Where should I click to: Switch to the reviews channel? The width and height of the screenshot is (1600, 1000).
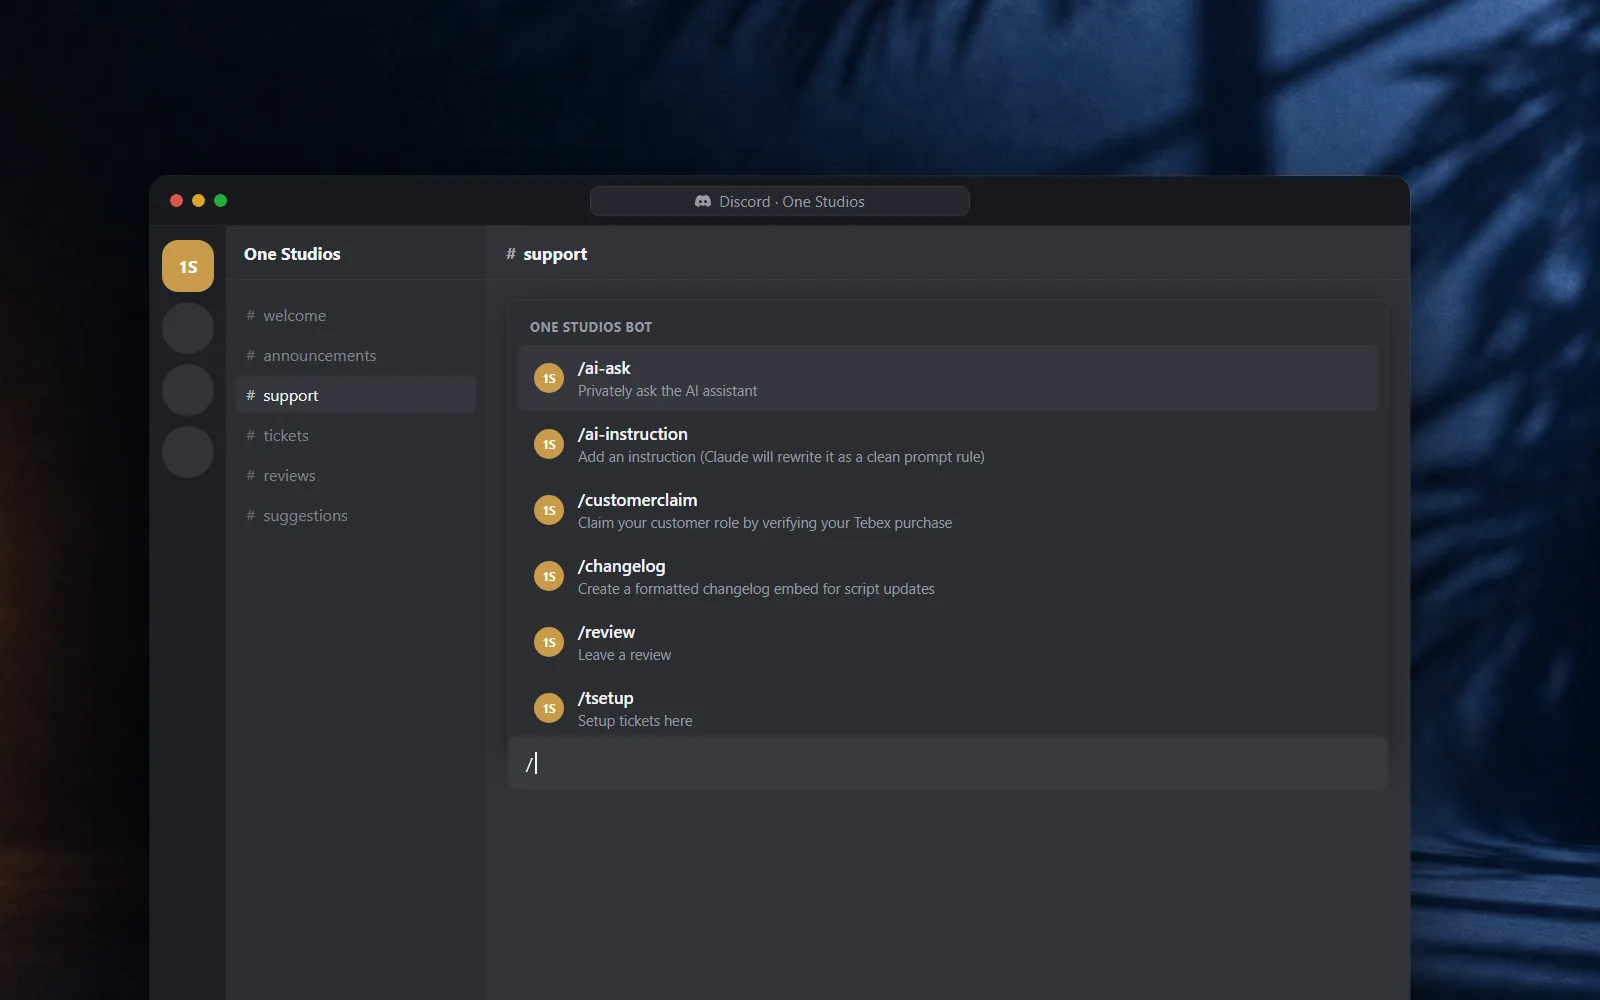(x=356, y=475)
